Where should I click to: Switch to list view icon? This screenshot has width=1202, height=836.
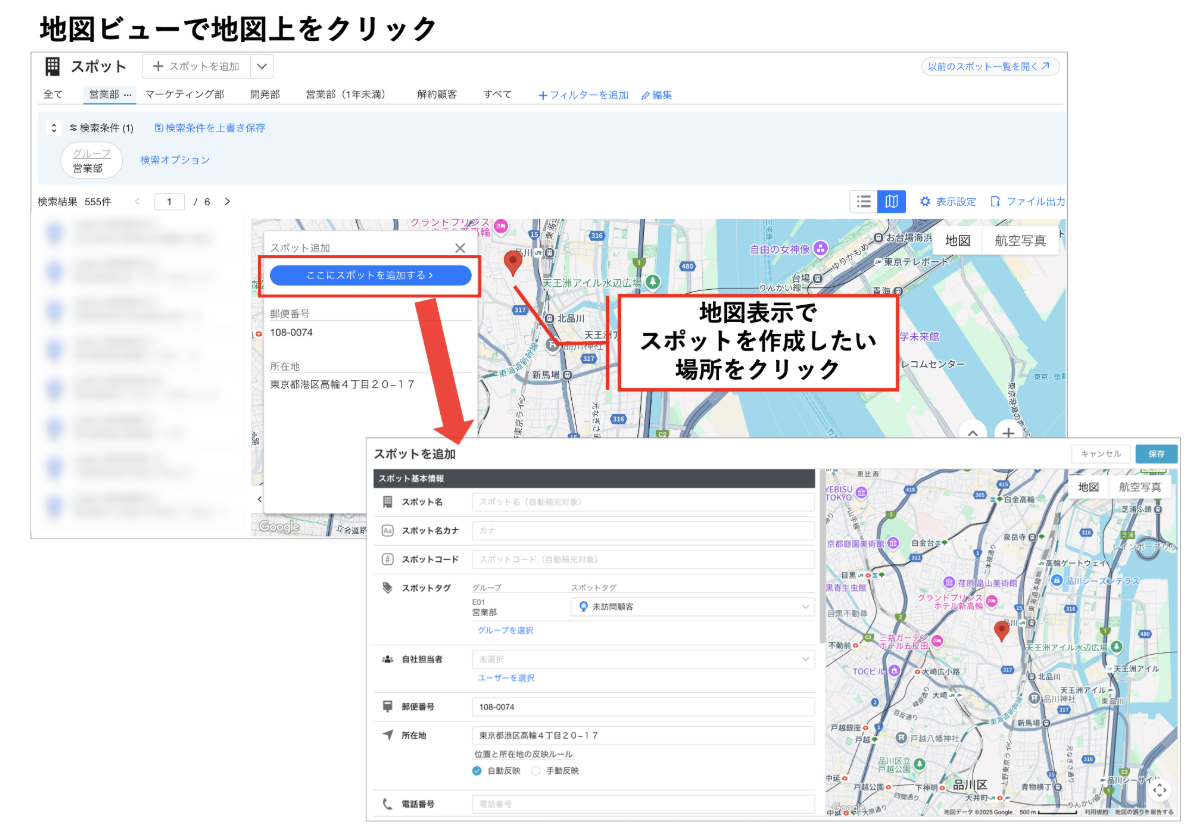click(864, 202)
